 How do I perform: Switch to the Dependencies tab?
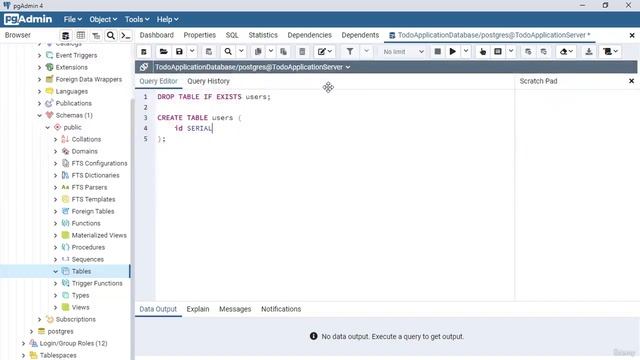(309, 35)
